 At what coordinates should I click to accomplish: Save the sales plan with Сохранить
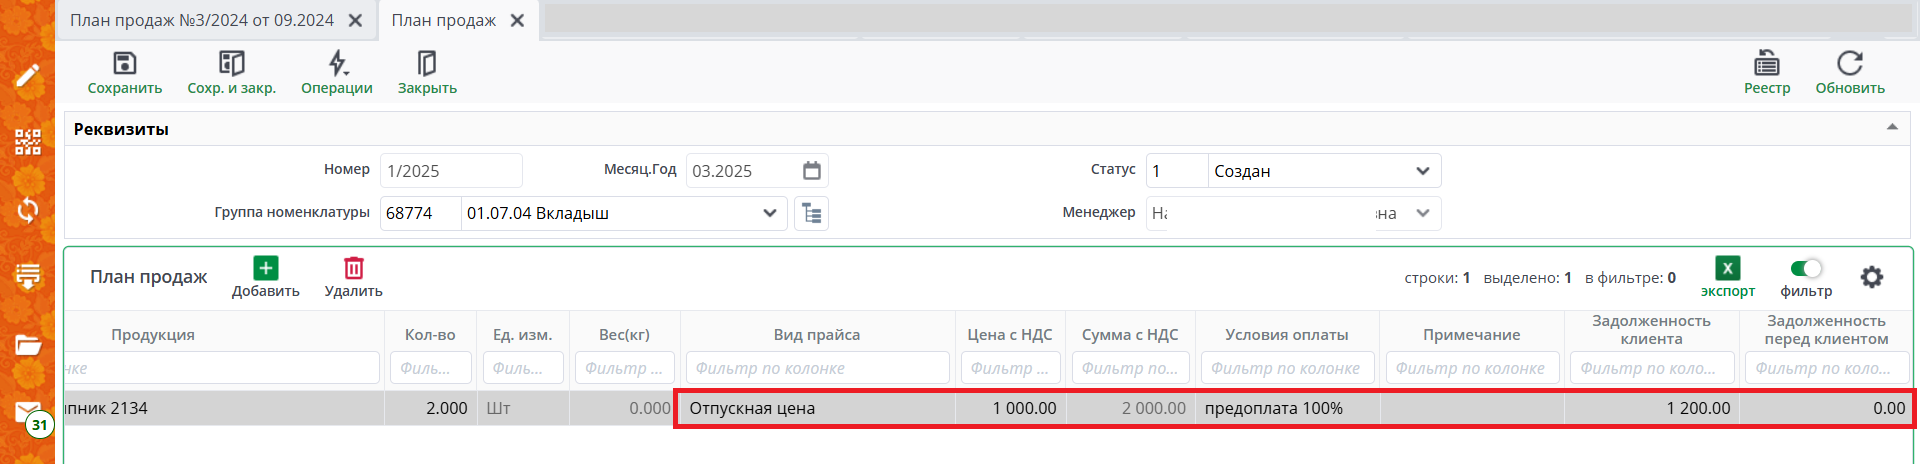click(x=124, y=73)
